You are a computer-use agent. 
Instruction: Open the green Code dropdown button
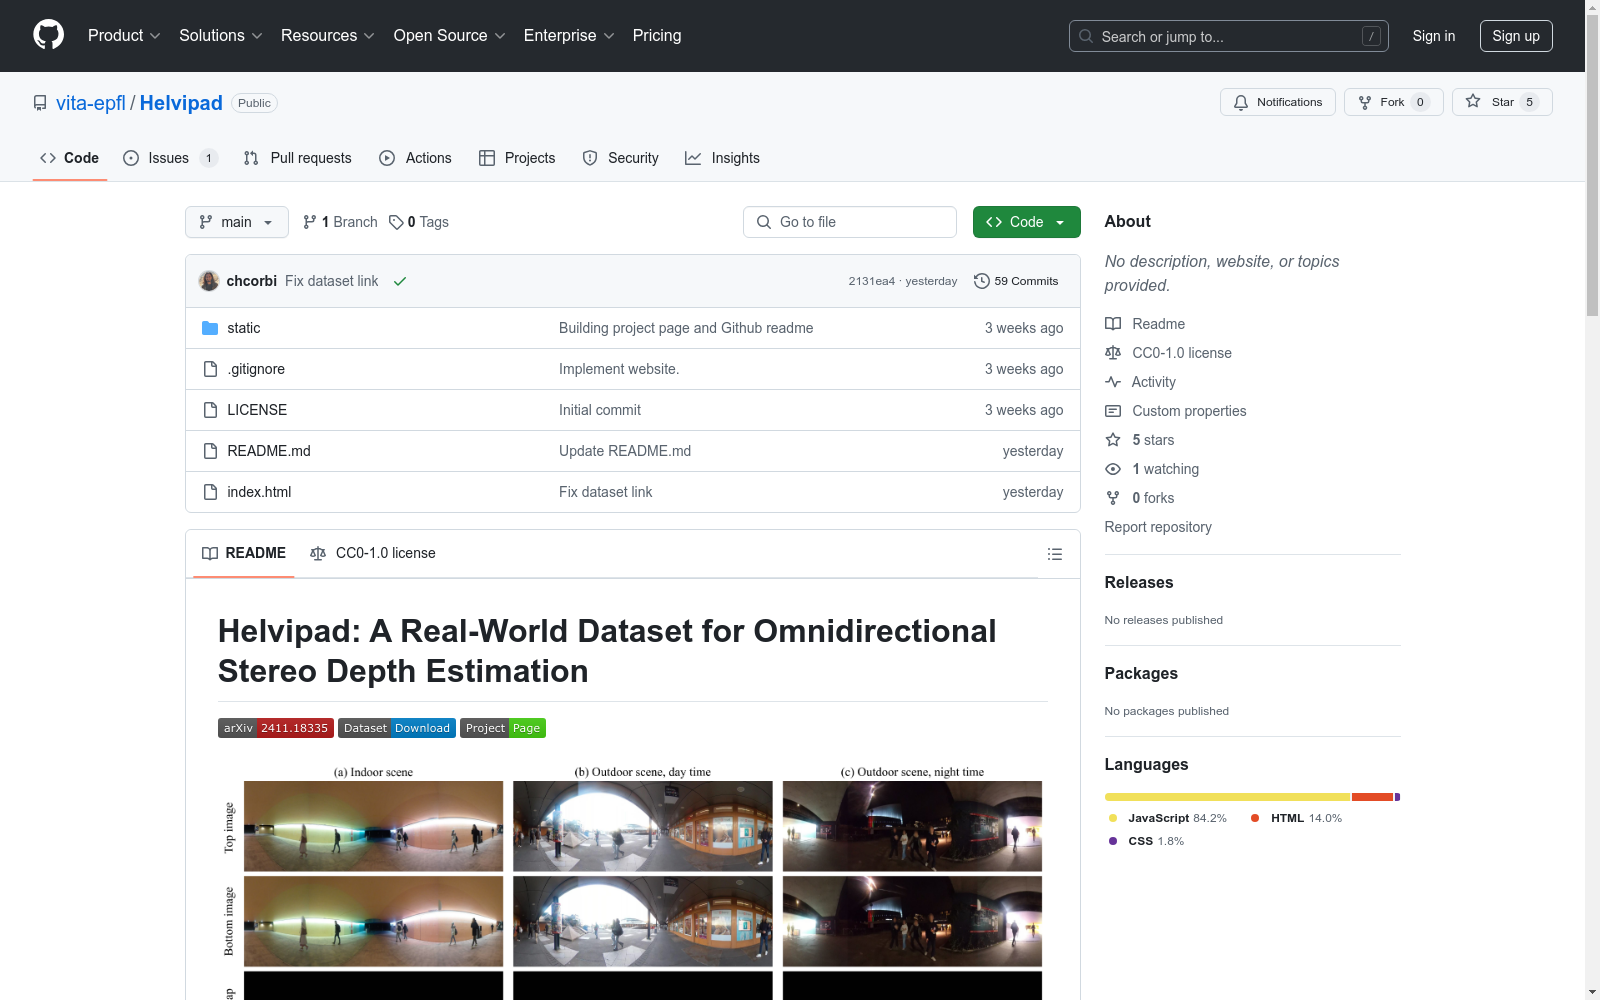click(x=1026, y=222)
